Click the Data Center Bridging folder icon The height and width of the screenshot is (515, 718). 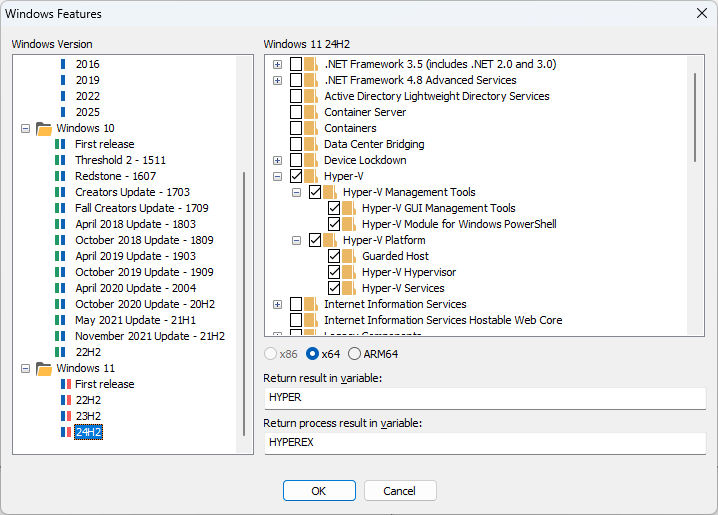click(x=311, y=144)
